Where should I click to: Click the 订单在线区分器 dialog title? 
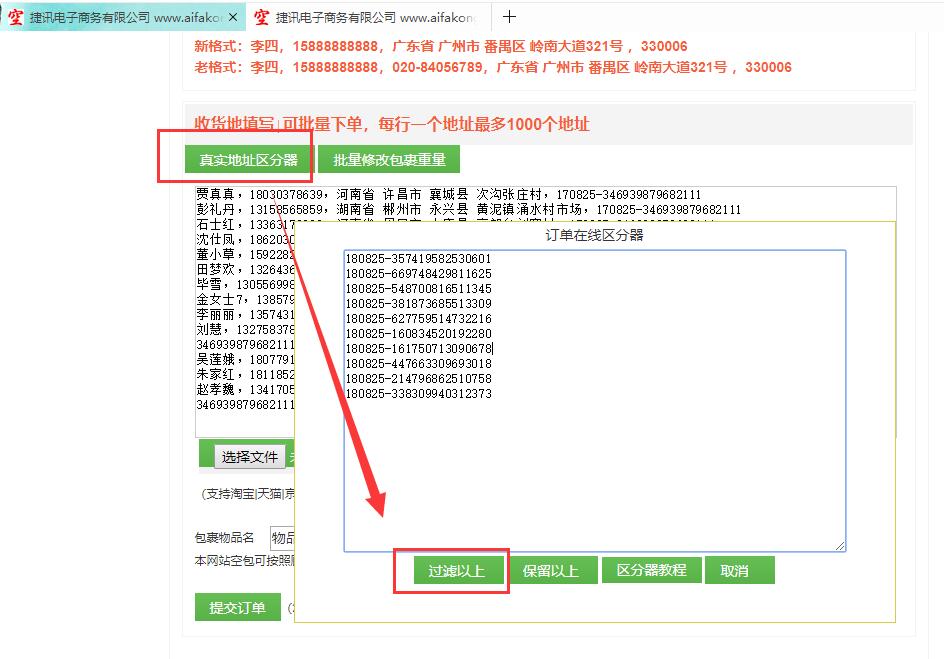pyautogui.click(x=594, y=235)
